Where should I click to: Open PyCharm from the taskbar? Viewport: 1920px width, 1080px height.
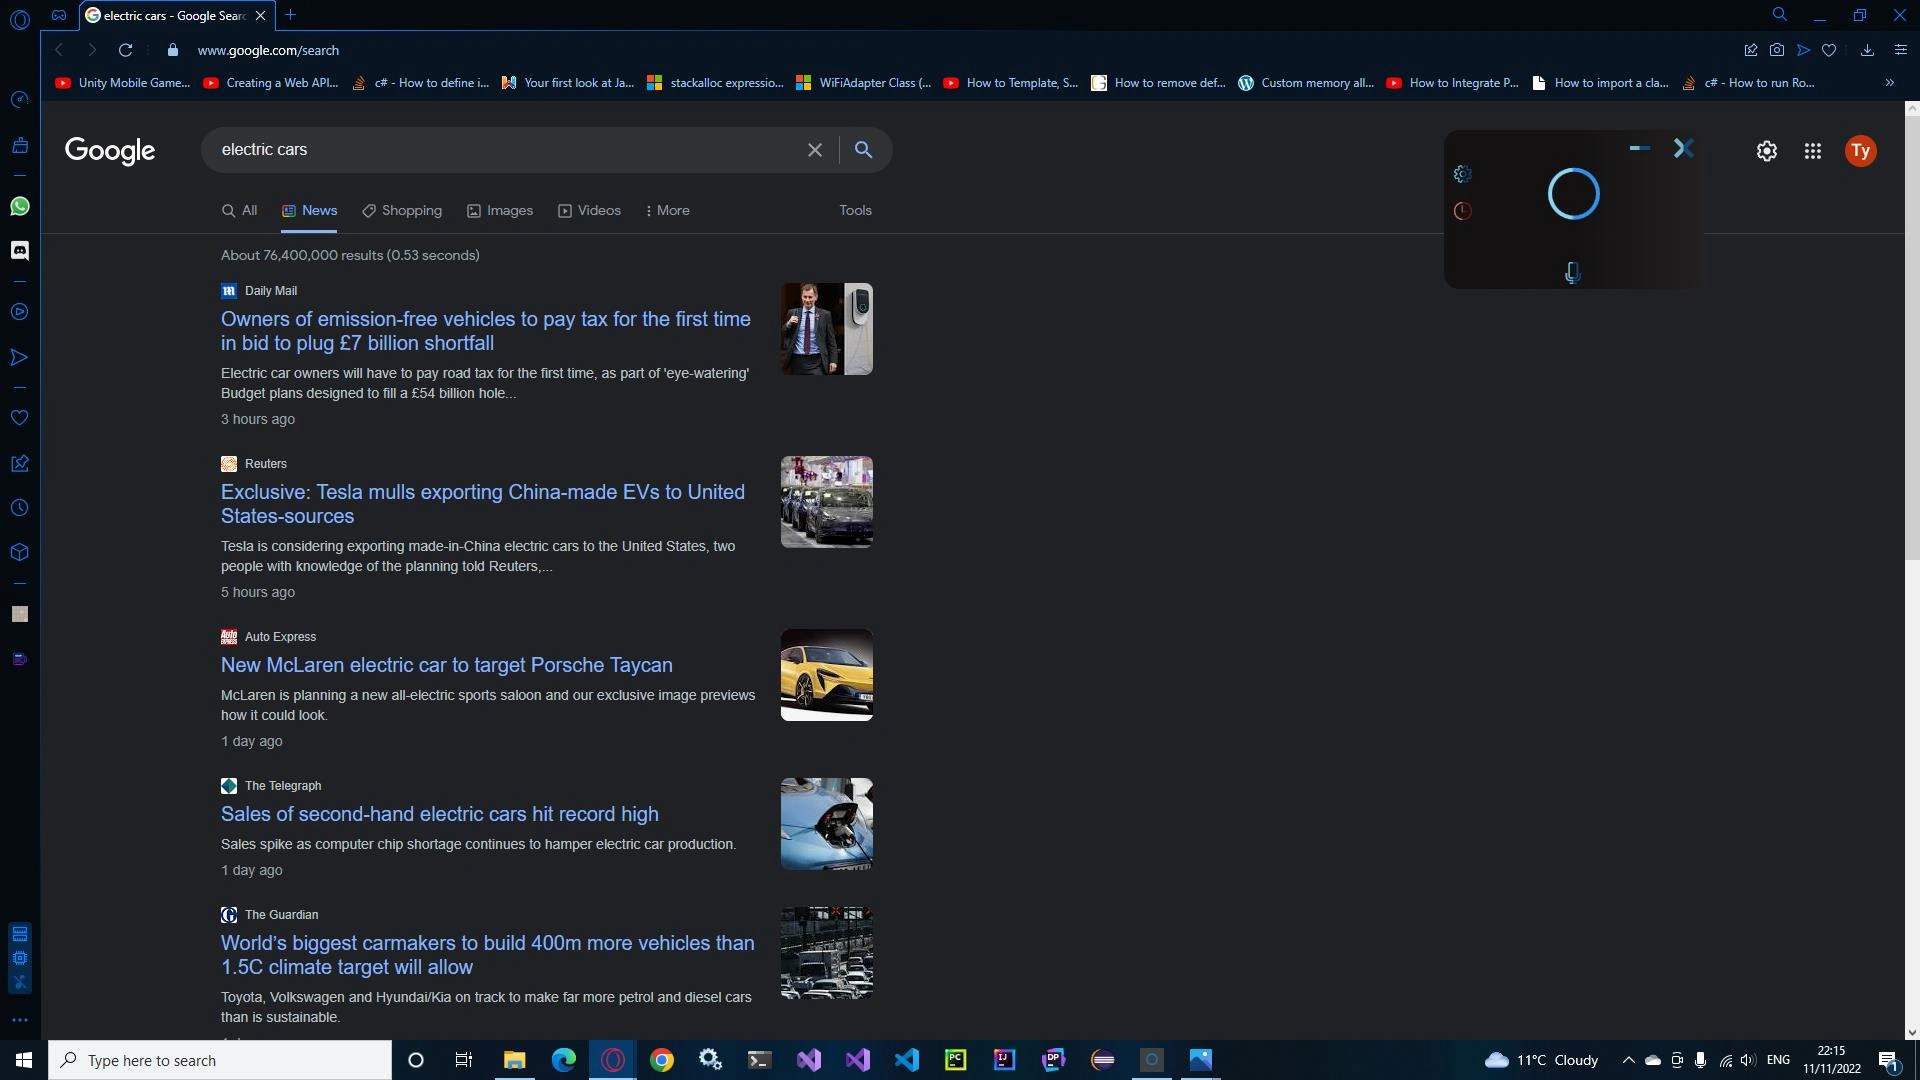click(x=956, y=1060)
